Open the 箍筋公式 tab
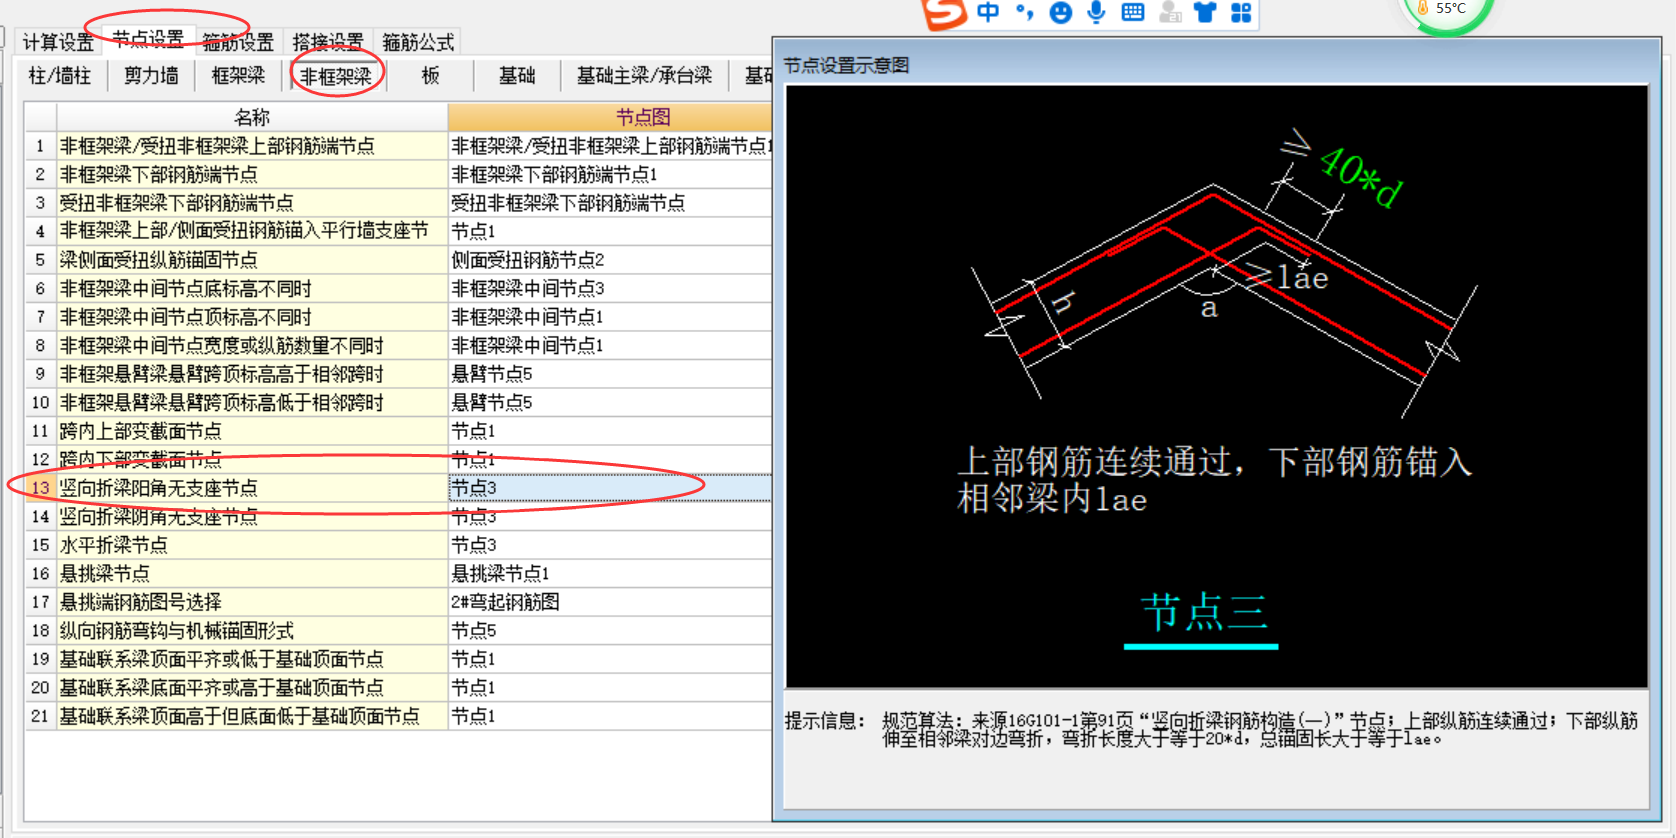 [x=418, y=42]
